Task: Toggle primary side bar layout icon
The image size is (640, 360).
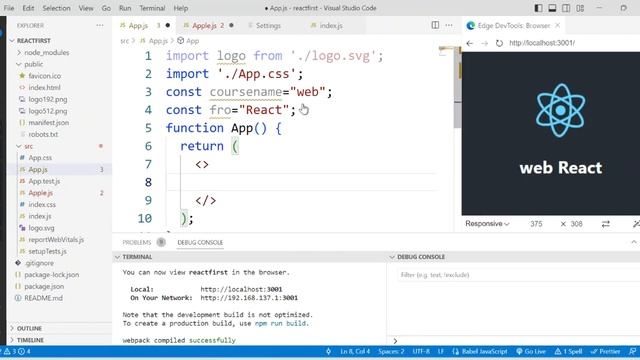Action: coord(538,8)
